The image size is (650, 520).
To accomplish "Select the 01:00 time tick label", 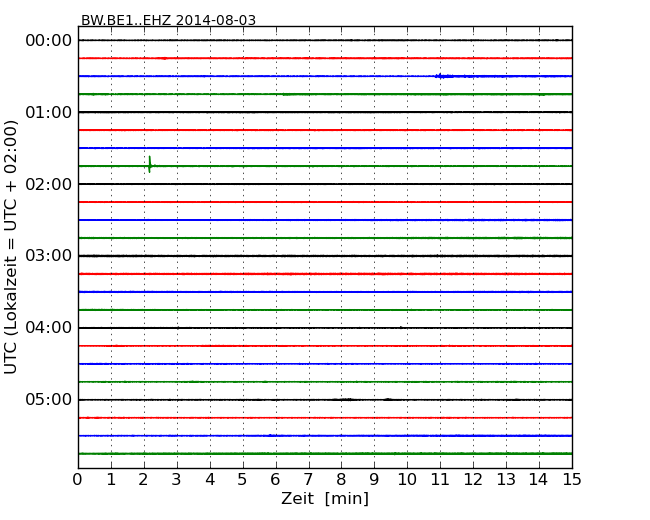I will [49, 112].
